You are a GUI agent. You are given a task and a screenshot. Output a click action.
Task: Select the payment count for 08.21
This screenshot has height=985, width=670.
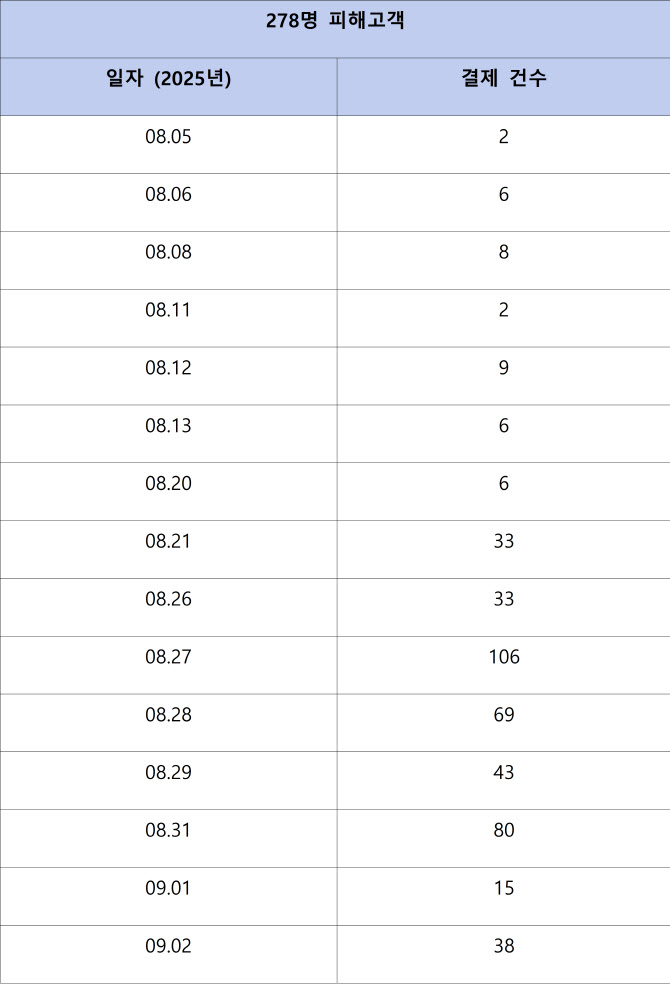pyautogui.click(x=503, y=542)
